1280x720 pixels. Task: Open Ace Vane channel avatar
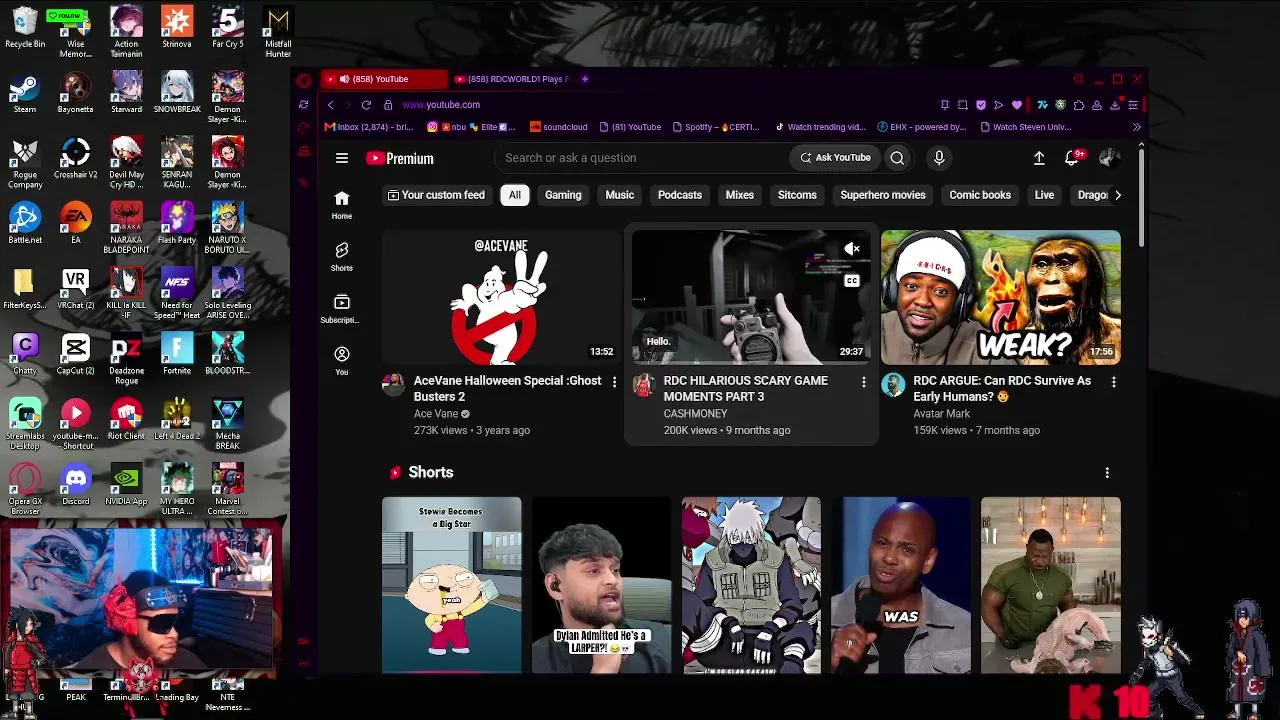point(394,385)
